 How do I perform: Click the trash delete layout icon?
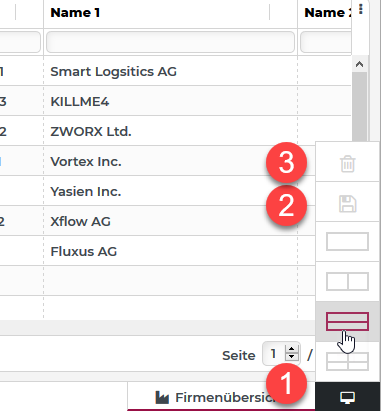tap(347, 164)
